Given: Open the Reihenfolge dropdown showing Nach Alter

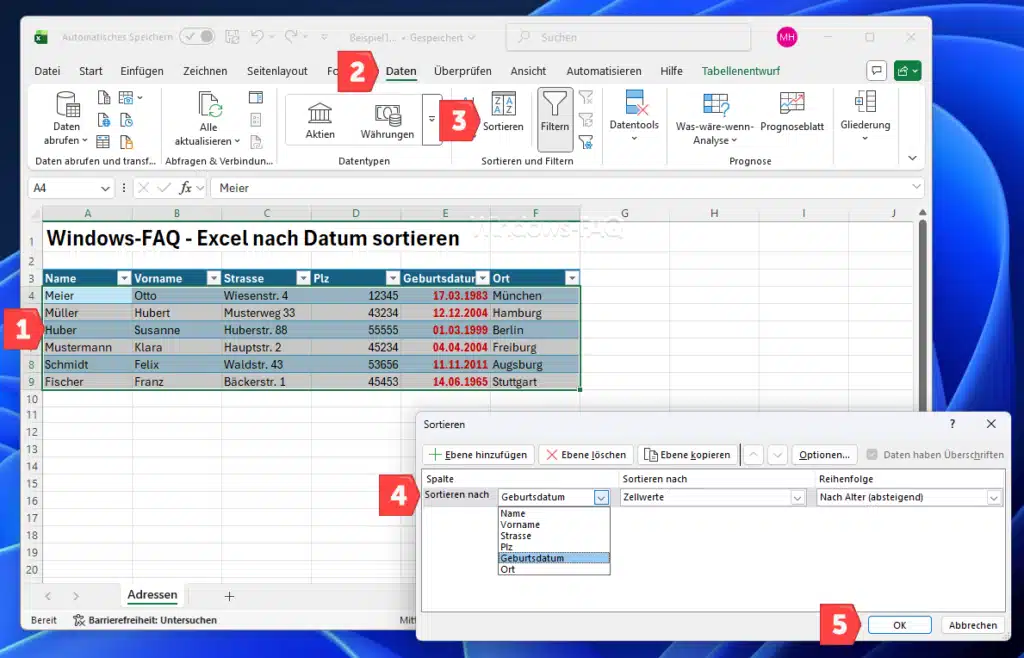Looking at the screenshot, I should click(x=995, y=497).
